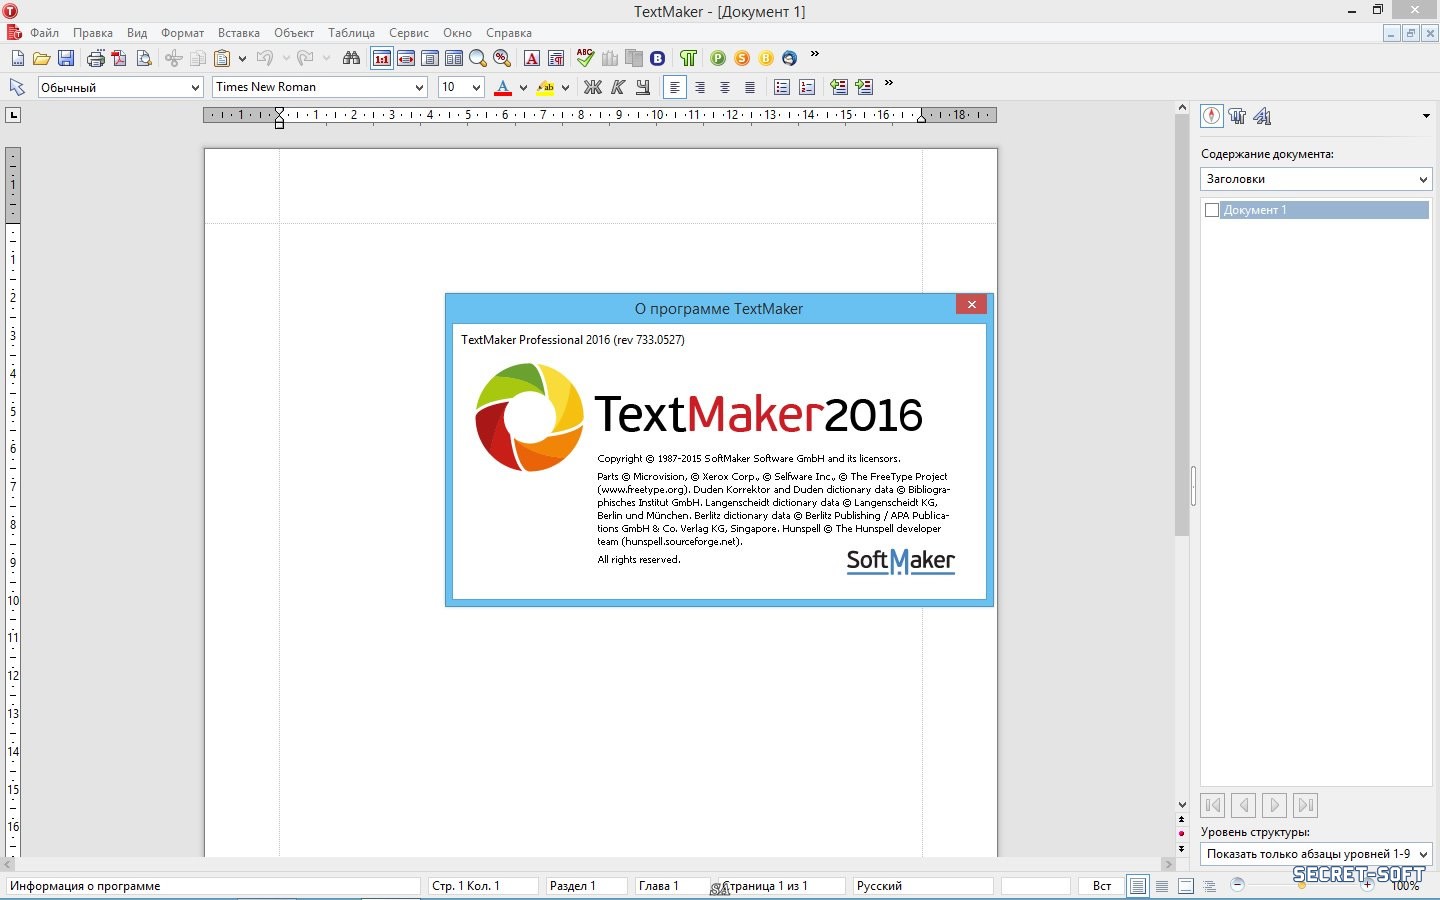This screenshot has width=1440, height=900.
Task: Apply underline formatting (Ч)
Action: [x=643, y=87]
